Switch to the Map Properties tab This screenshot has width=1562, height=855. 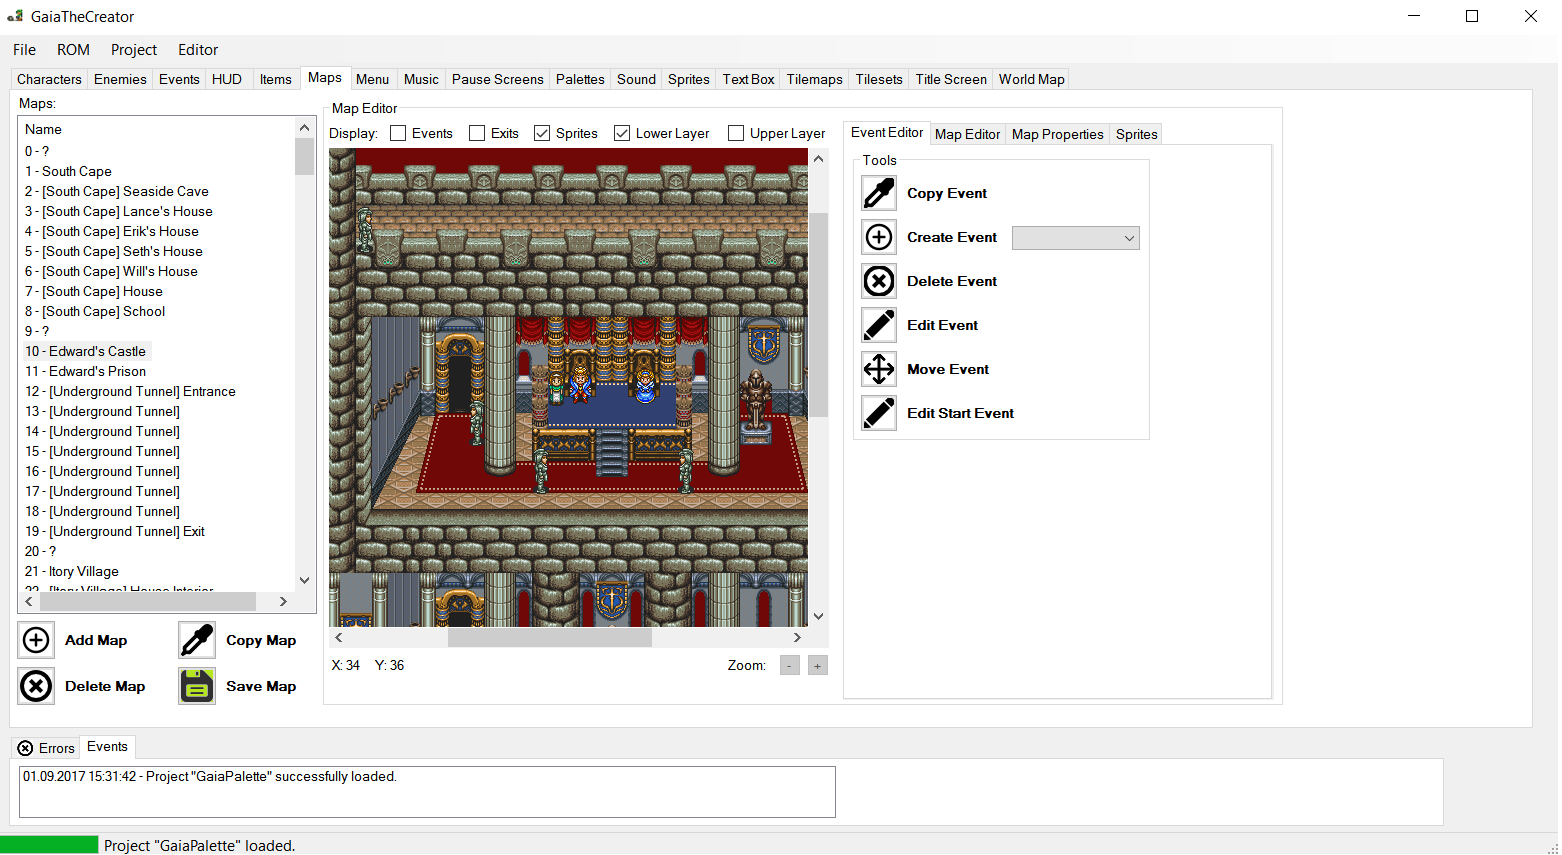1057,133
